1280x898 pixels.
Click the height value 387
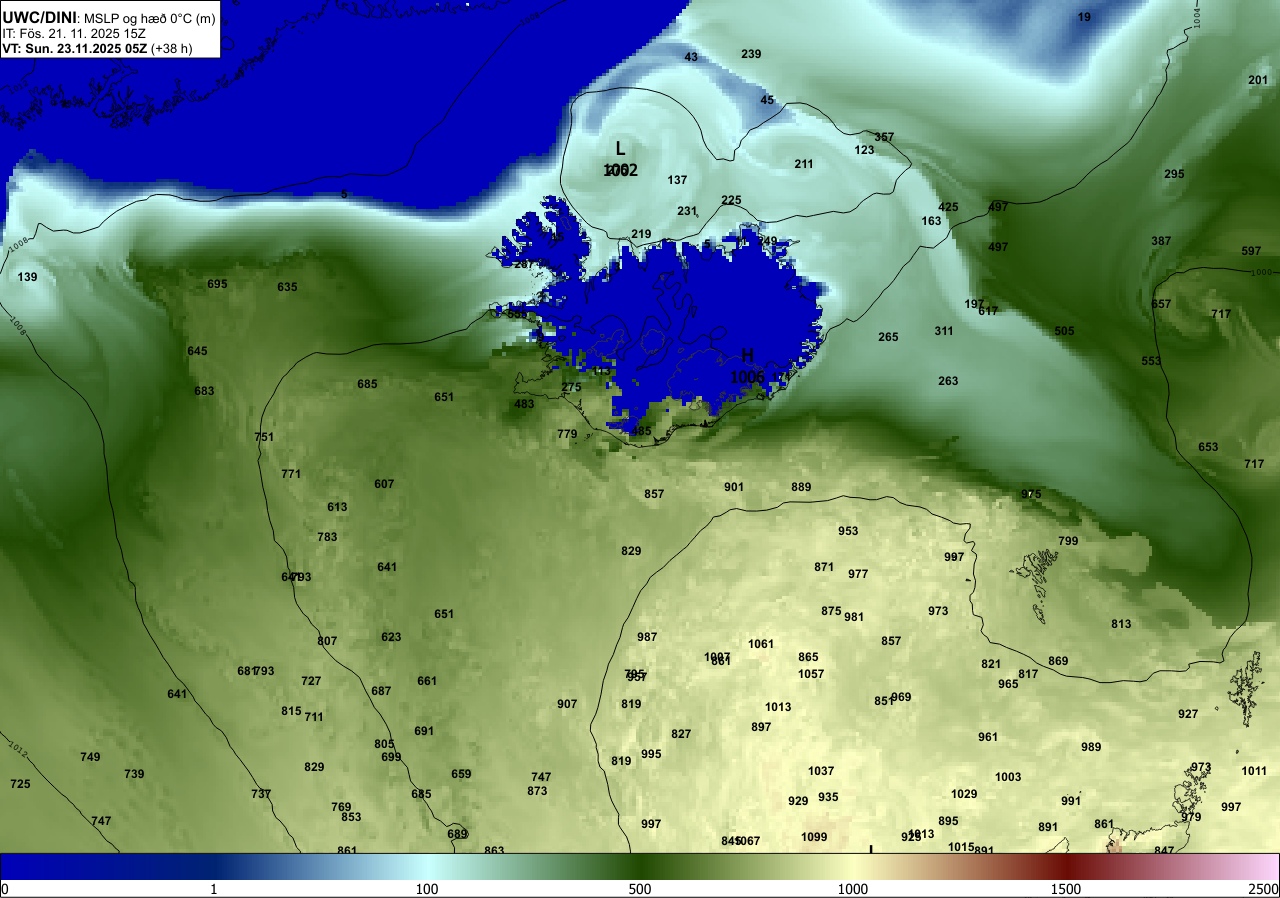(x=1161, y=241)
